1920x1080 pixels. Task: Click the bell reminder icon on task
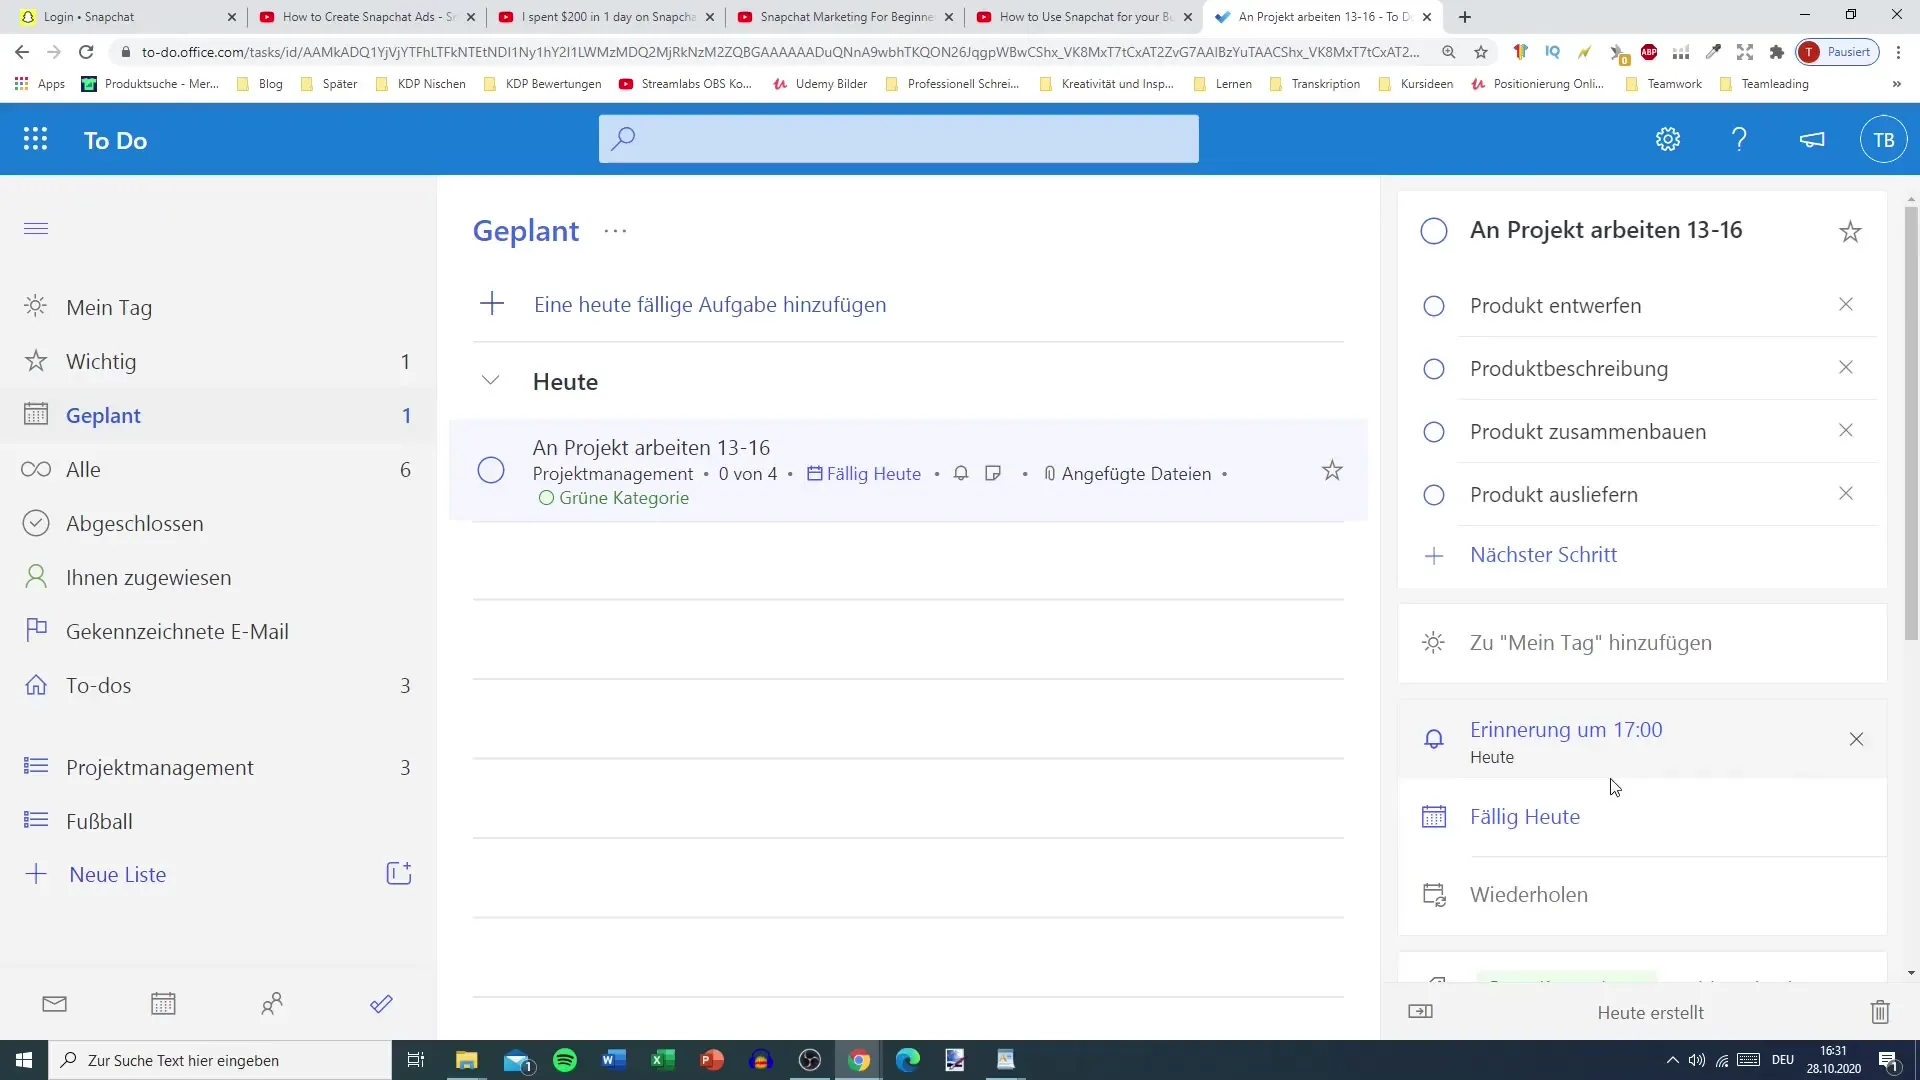pyautogui.click(x=961, y=472)
